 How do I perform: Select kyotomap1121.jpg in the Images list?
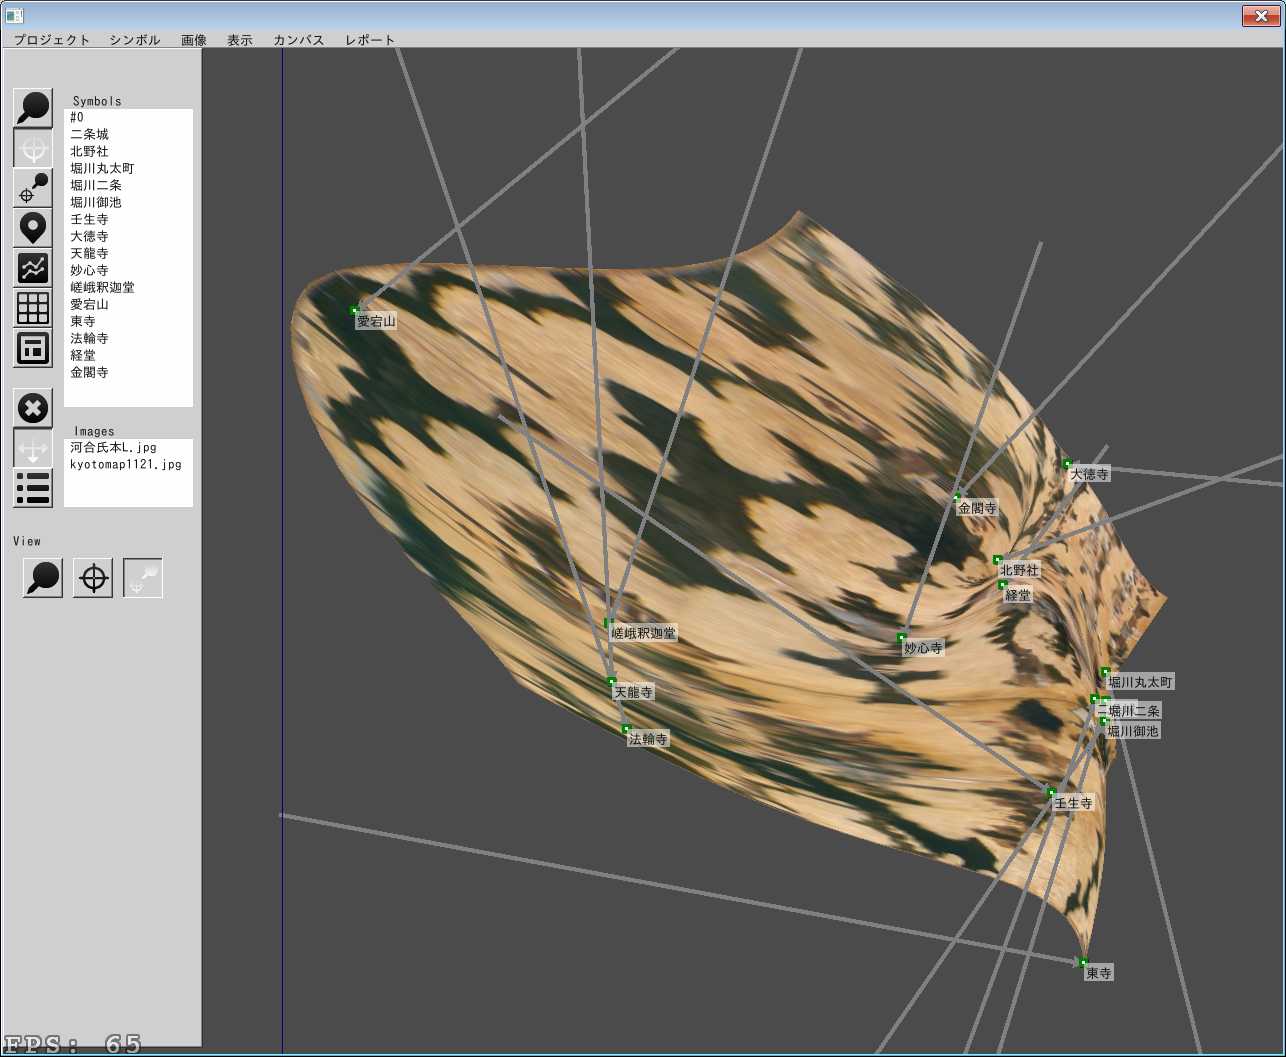[x=128, y=464]
